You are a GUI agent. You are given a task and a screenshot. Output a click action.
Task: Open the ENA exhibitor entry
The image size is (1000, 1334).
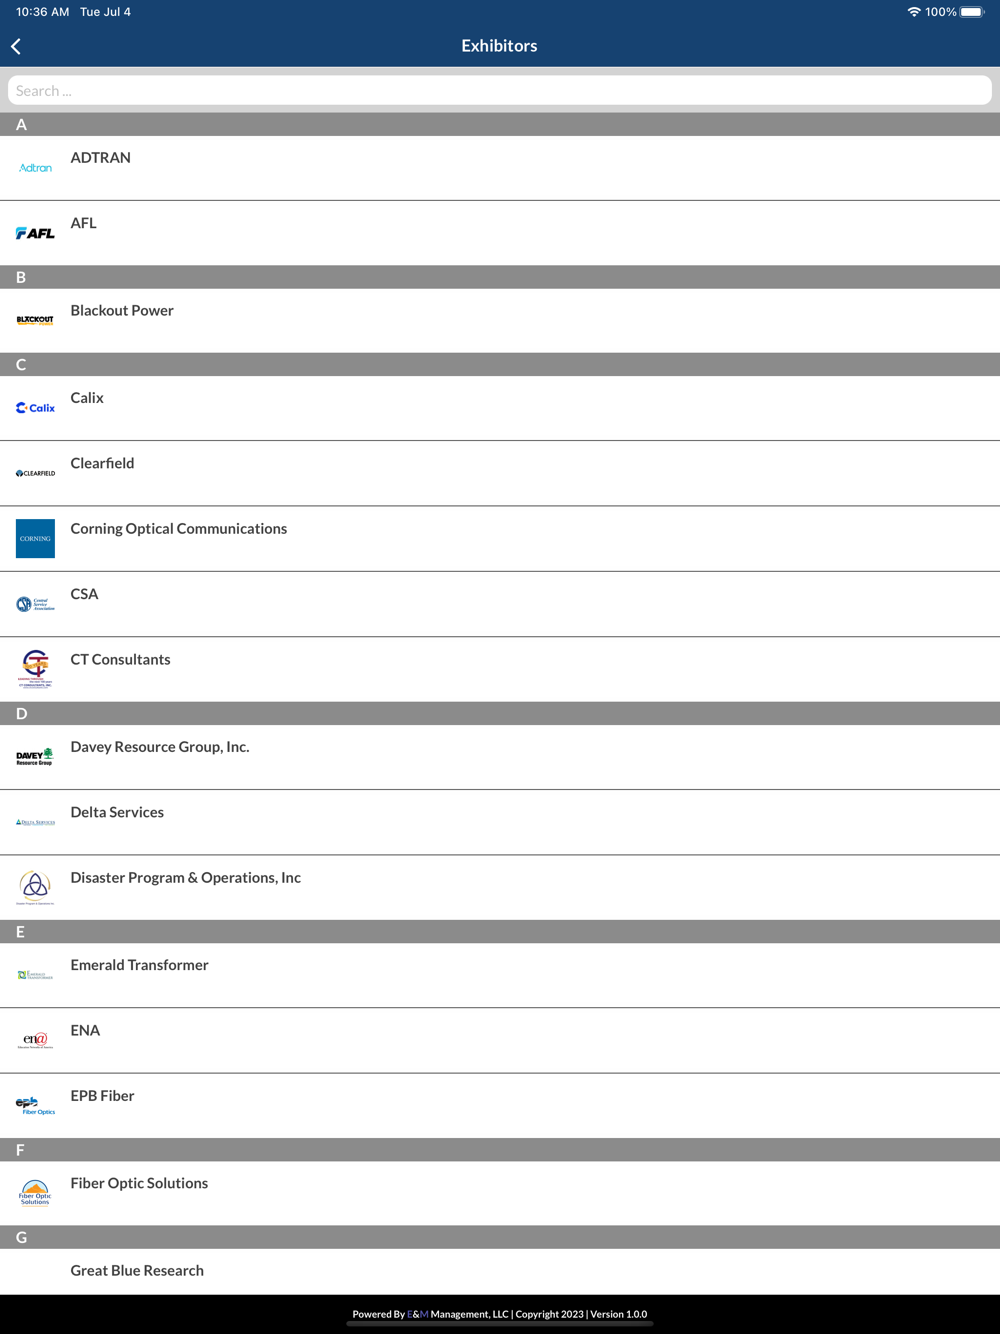500,1040
